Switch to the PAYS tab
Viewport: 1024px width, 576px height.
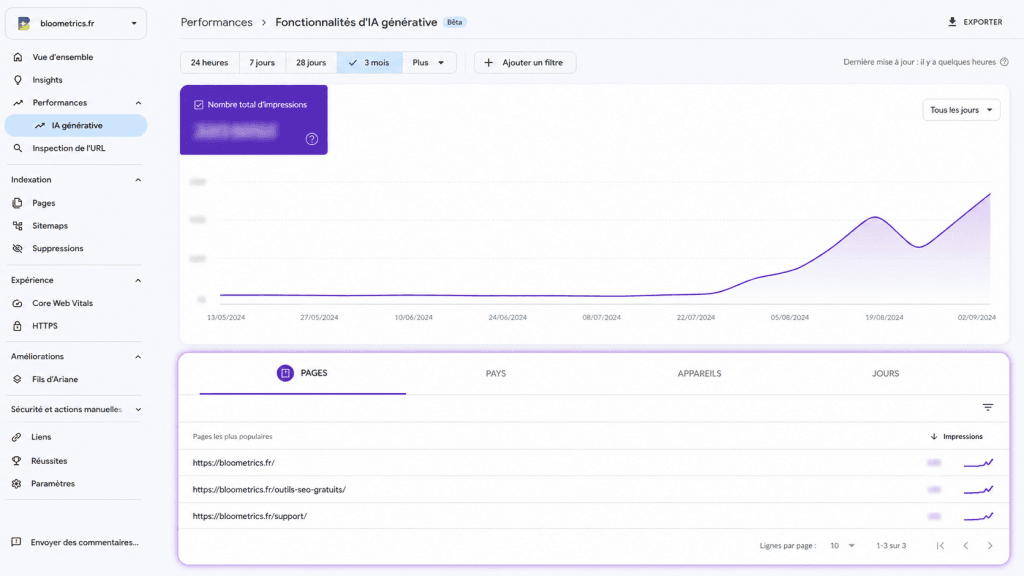[x=496, y=374]
